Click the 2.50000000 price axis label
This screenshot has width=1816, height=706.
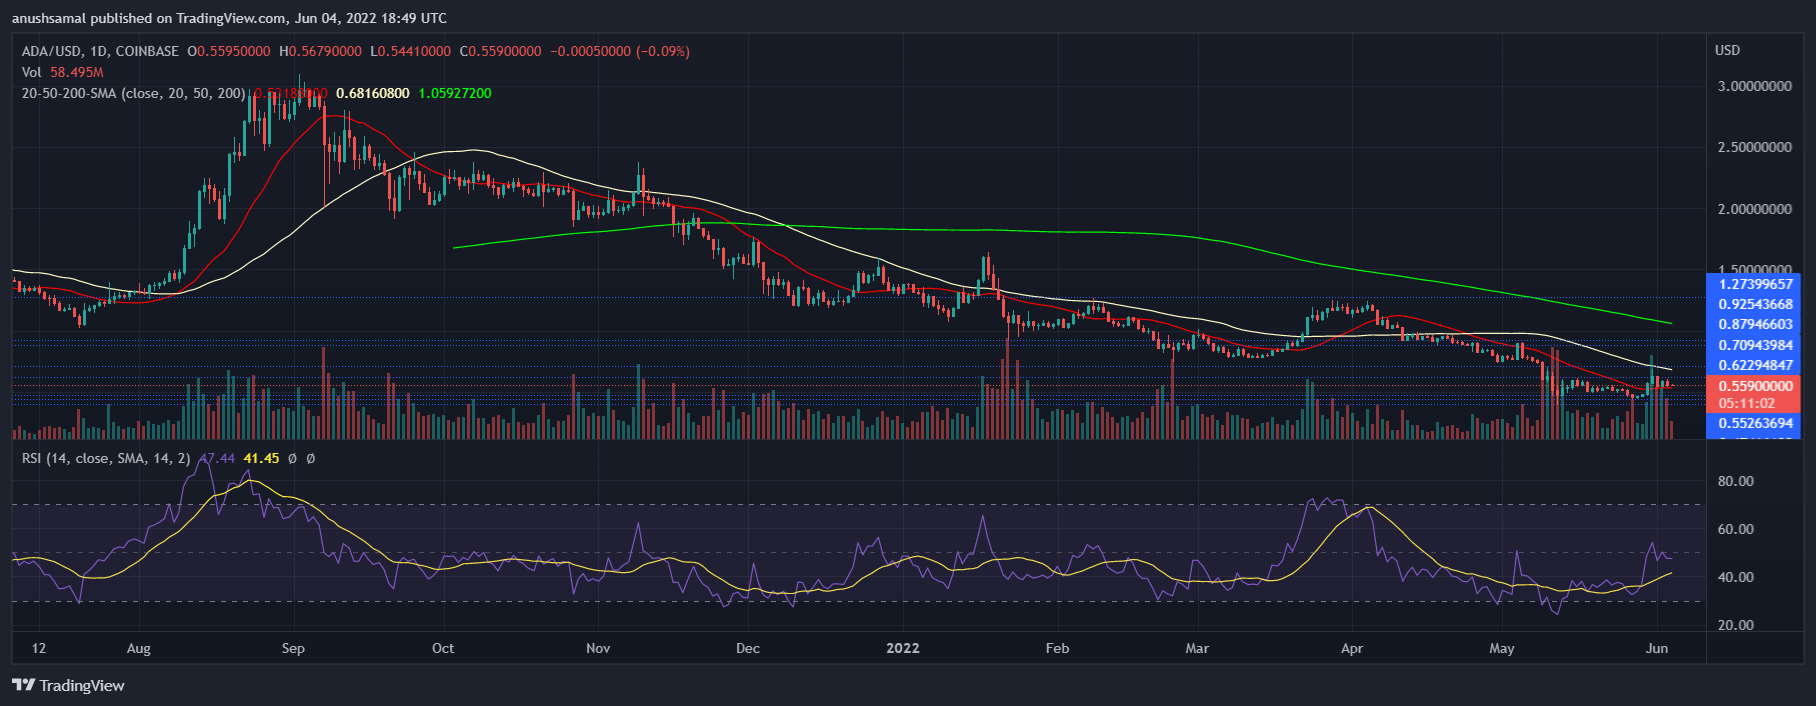1755,147
